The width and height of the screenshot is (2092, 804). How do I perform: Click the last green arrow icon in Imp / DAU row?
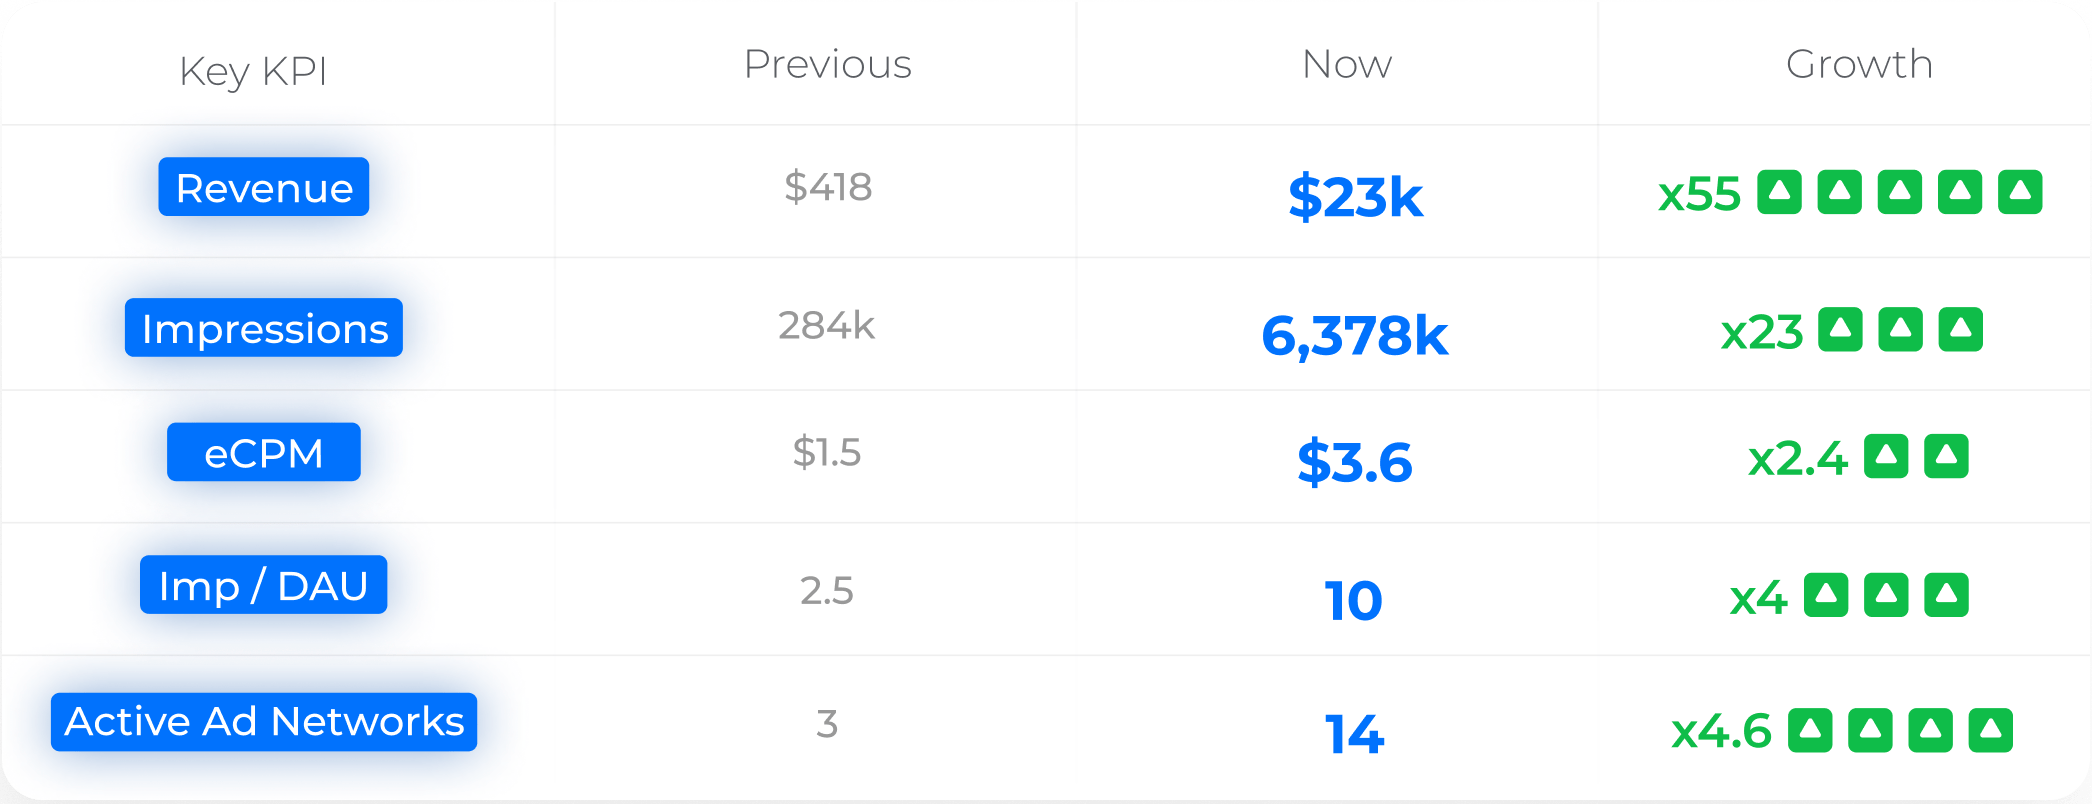pyautogui.click(x=1947, y=595)
